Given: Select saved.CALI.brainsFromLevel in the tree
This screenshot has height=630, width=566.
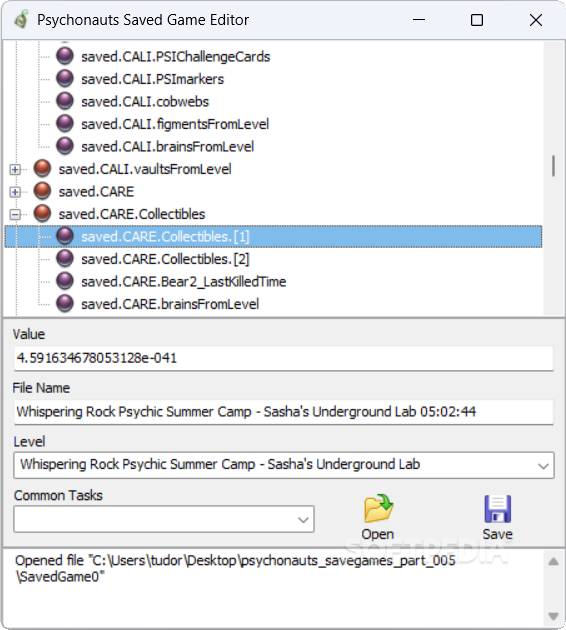Looking at the screenshot, I should pyautogui.click(x=168, y=147).
